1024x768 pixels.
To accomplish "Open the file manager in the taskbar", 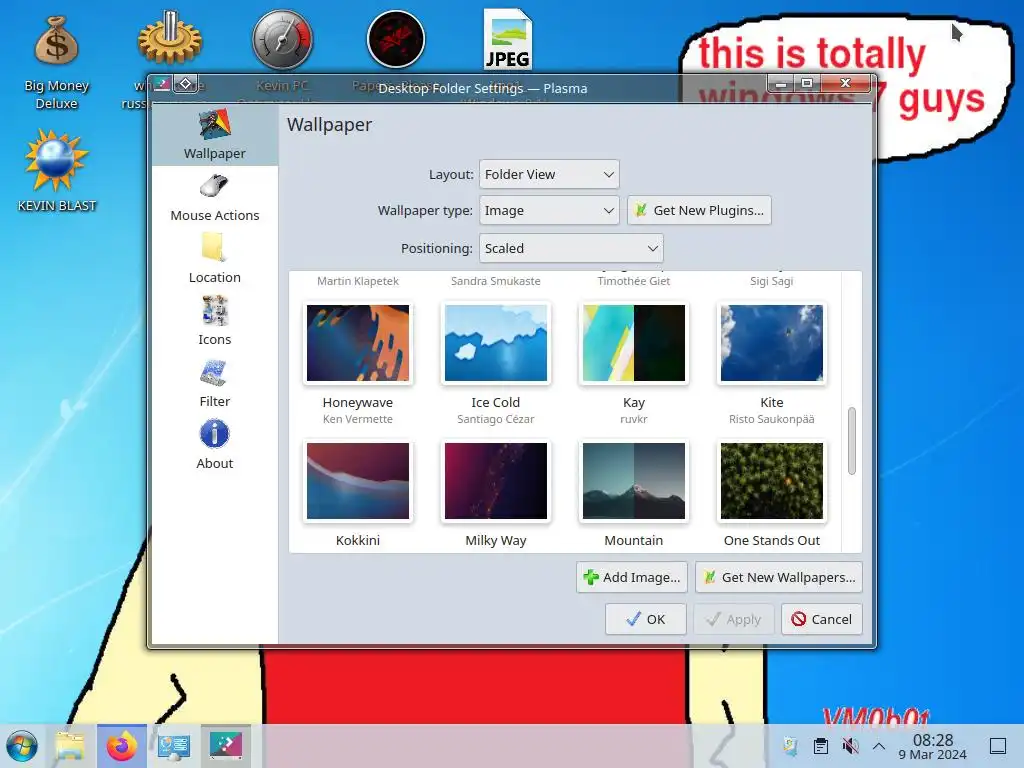I will [70, 746].
